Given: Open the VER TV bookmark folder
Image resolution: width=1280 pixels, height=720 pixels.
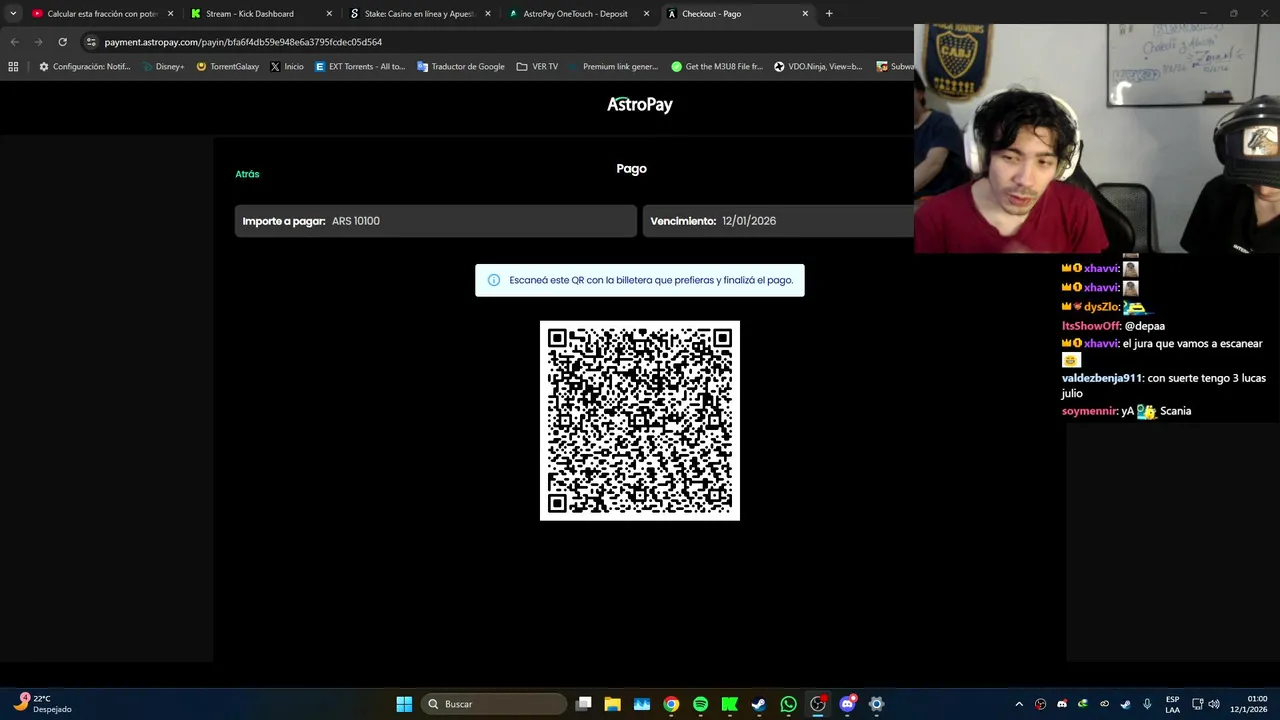Looking at the screenshot, I should pyautogui.click(x=538, y=67).
